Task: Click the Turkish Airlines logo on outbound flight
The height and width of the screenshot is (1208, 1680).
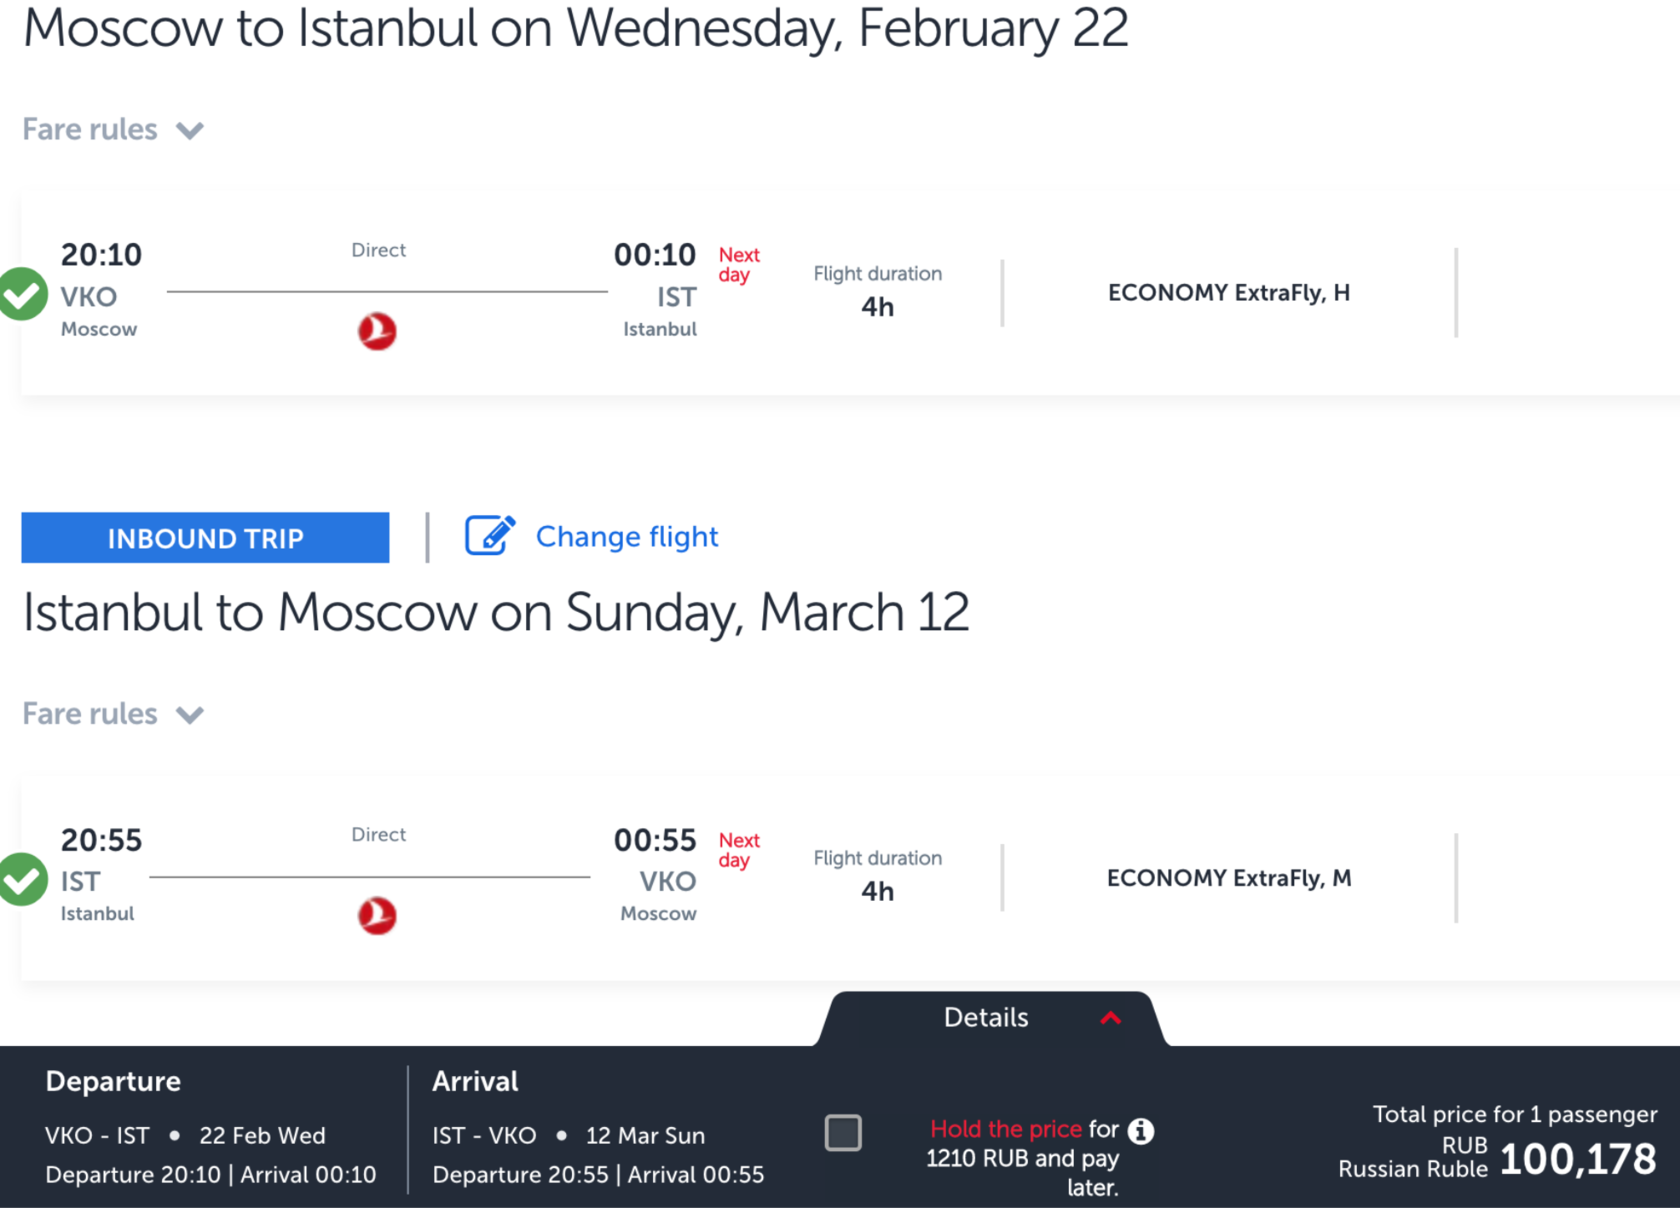Action: coord(377,331)
